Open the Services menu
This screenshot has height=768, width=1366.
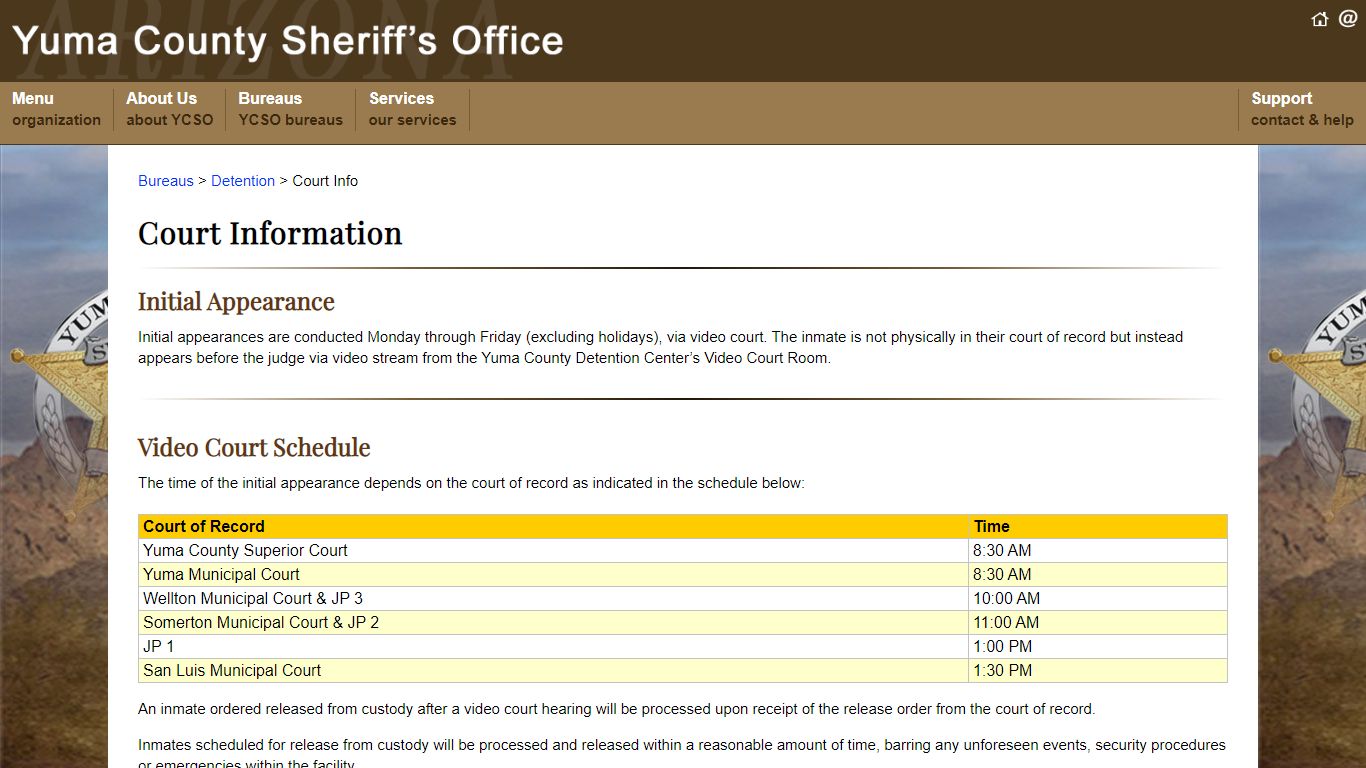pos(412,109)
